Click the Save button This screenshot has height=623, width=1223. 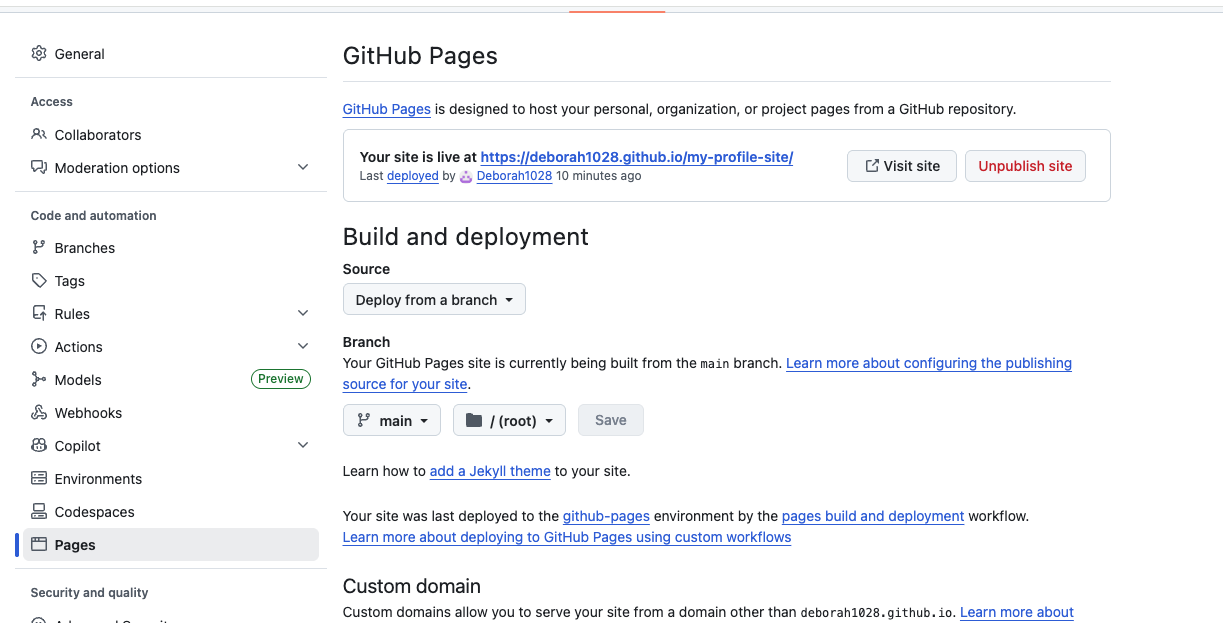point(611,421)
